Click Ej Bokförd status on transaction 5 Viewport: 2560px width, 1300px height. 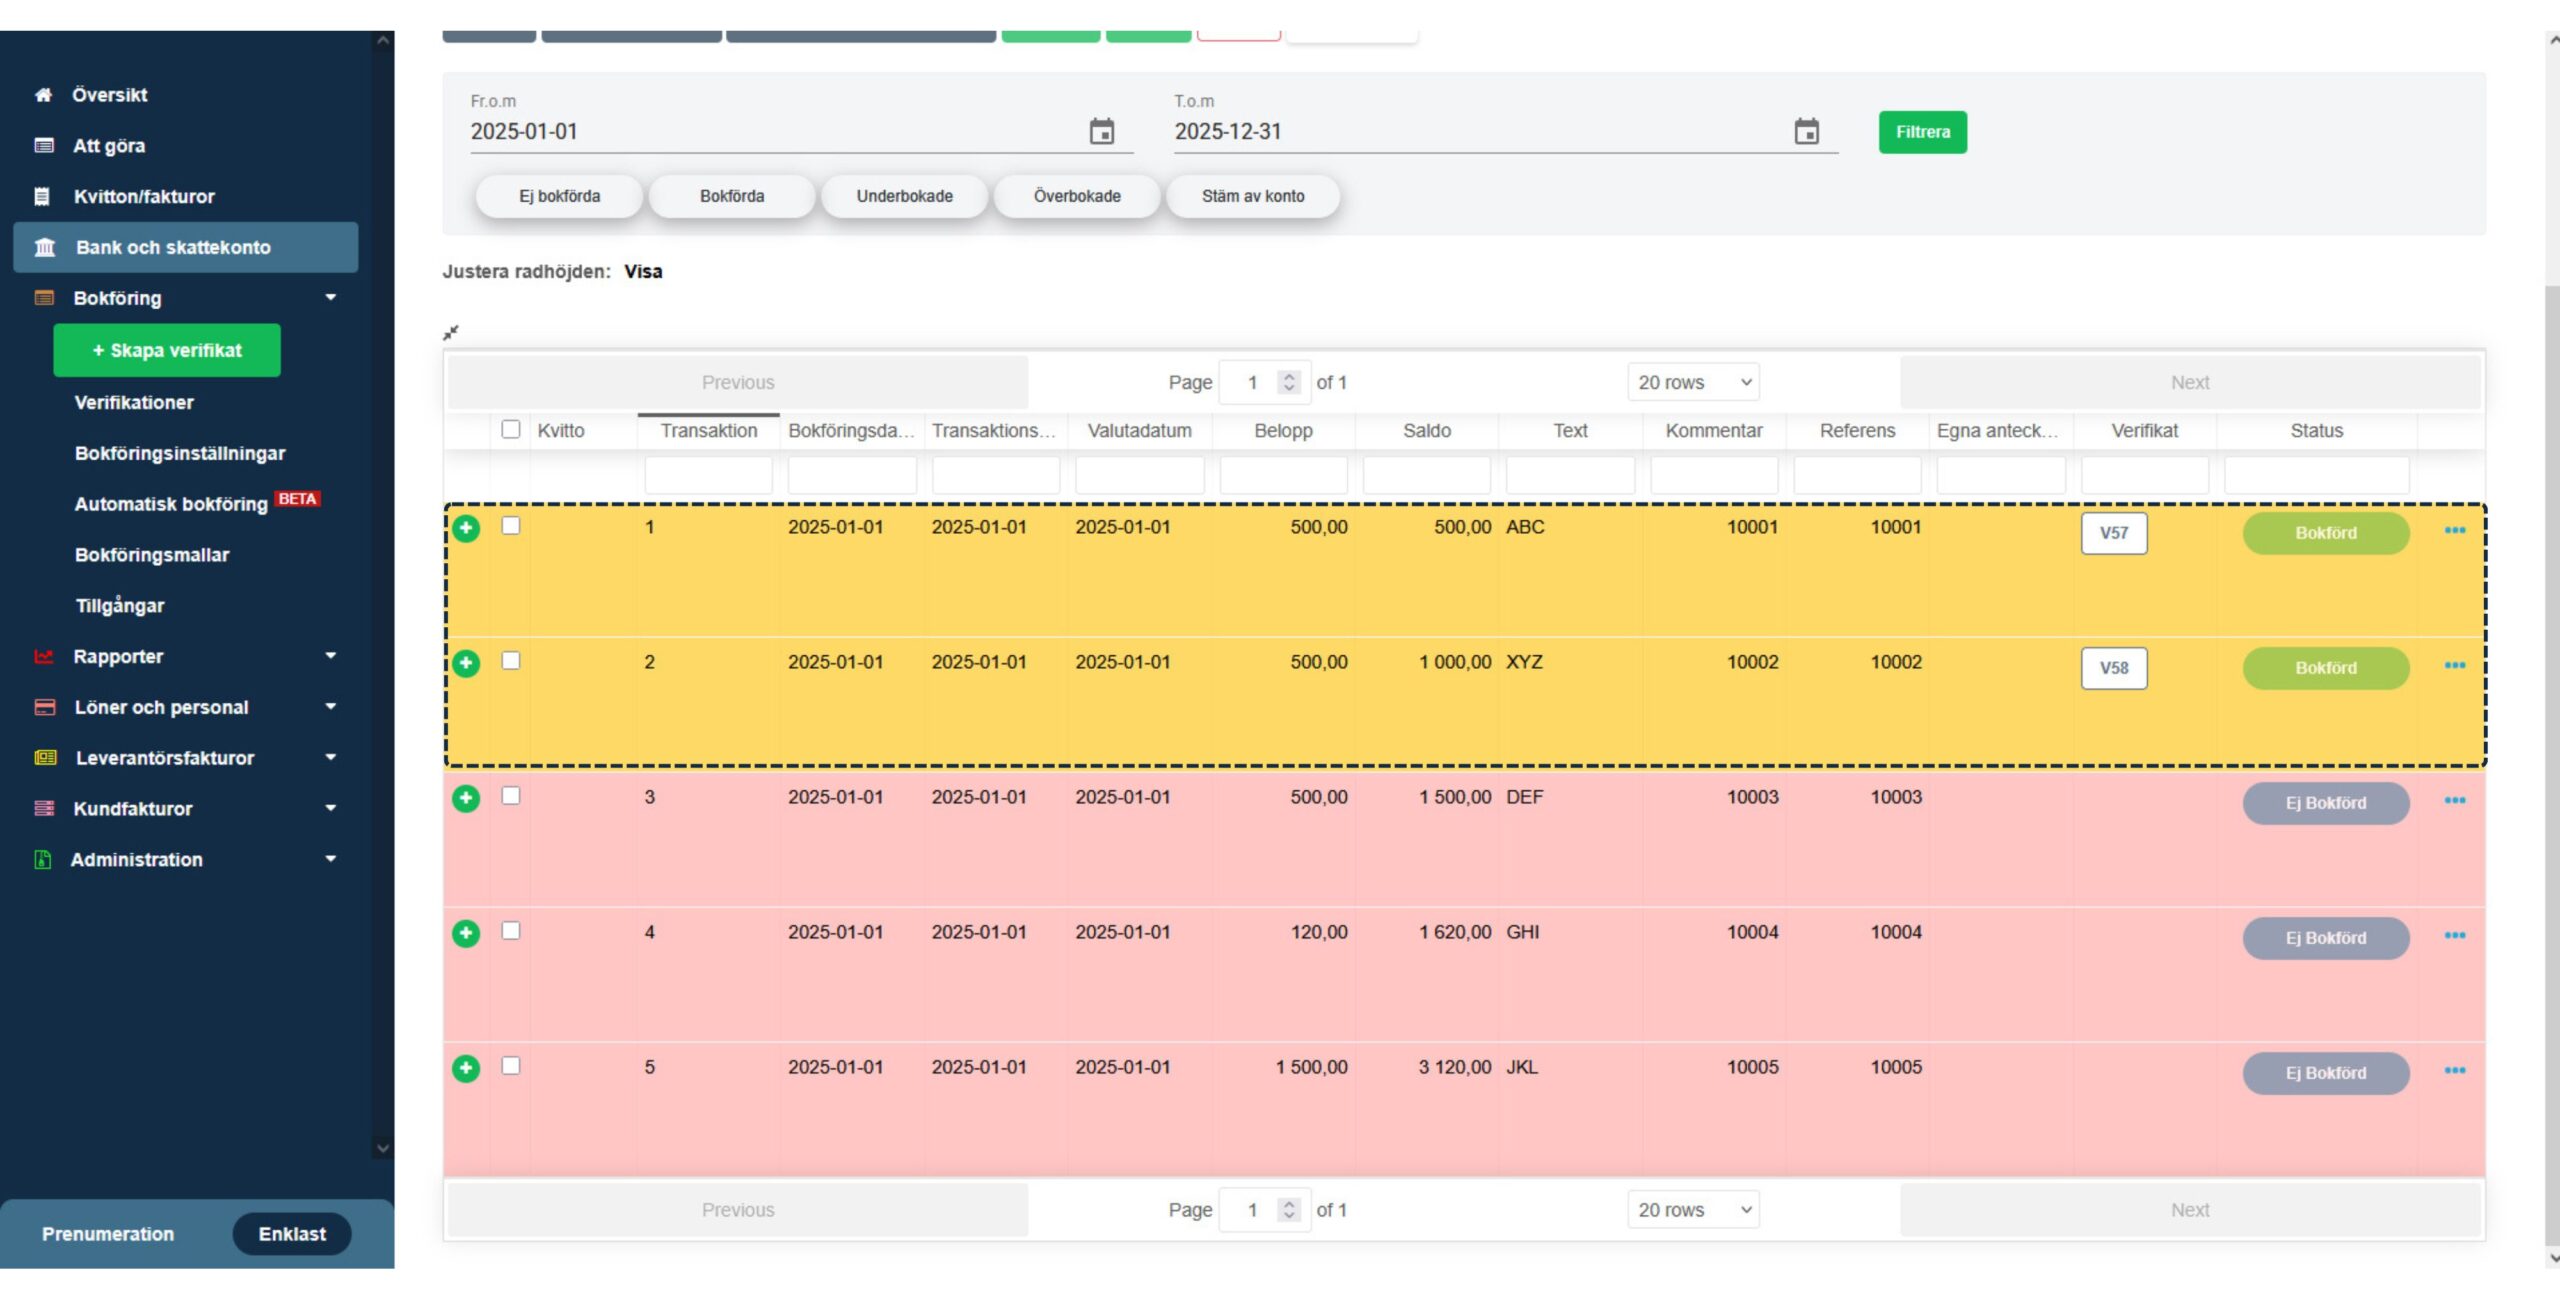[x=2326, y=1073]
